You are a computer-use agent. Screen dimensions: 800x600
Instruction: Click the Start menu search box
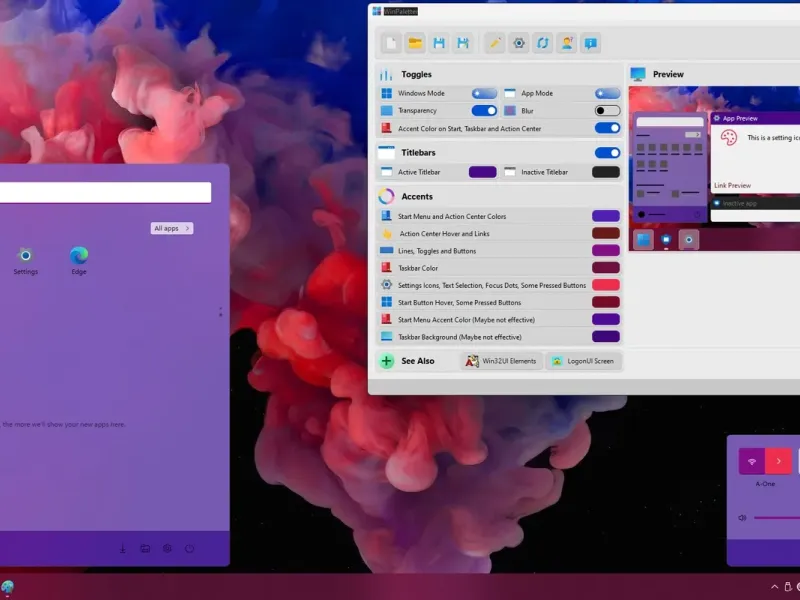[105, 192]
